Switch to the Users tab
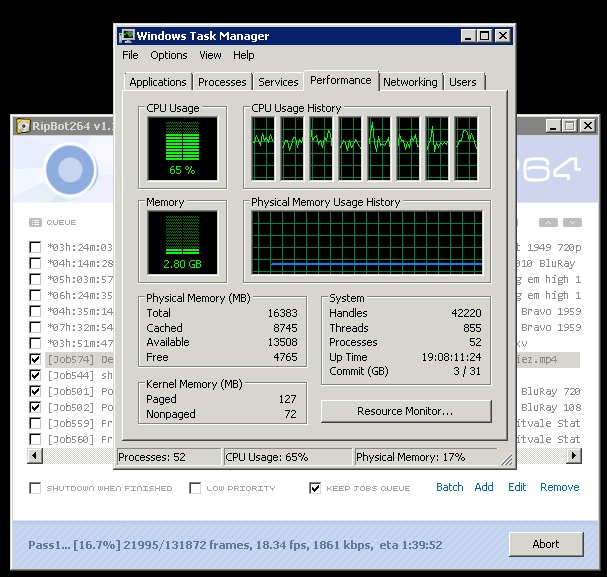Screen dimensions: 607x577 463,82
